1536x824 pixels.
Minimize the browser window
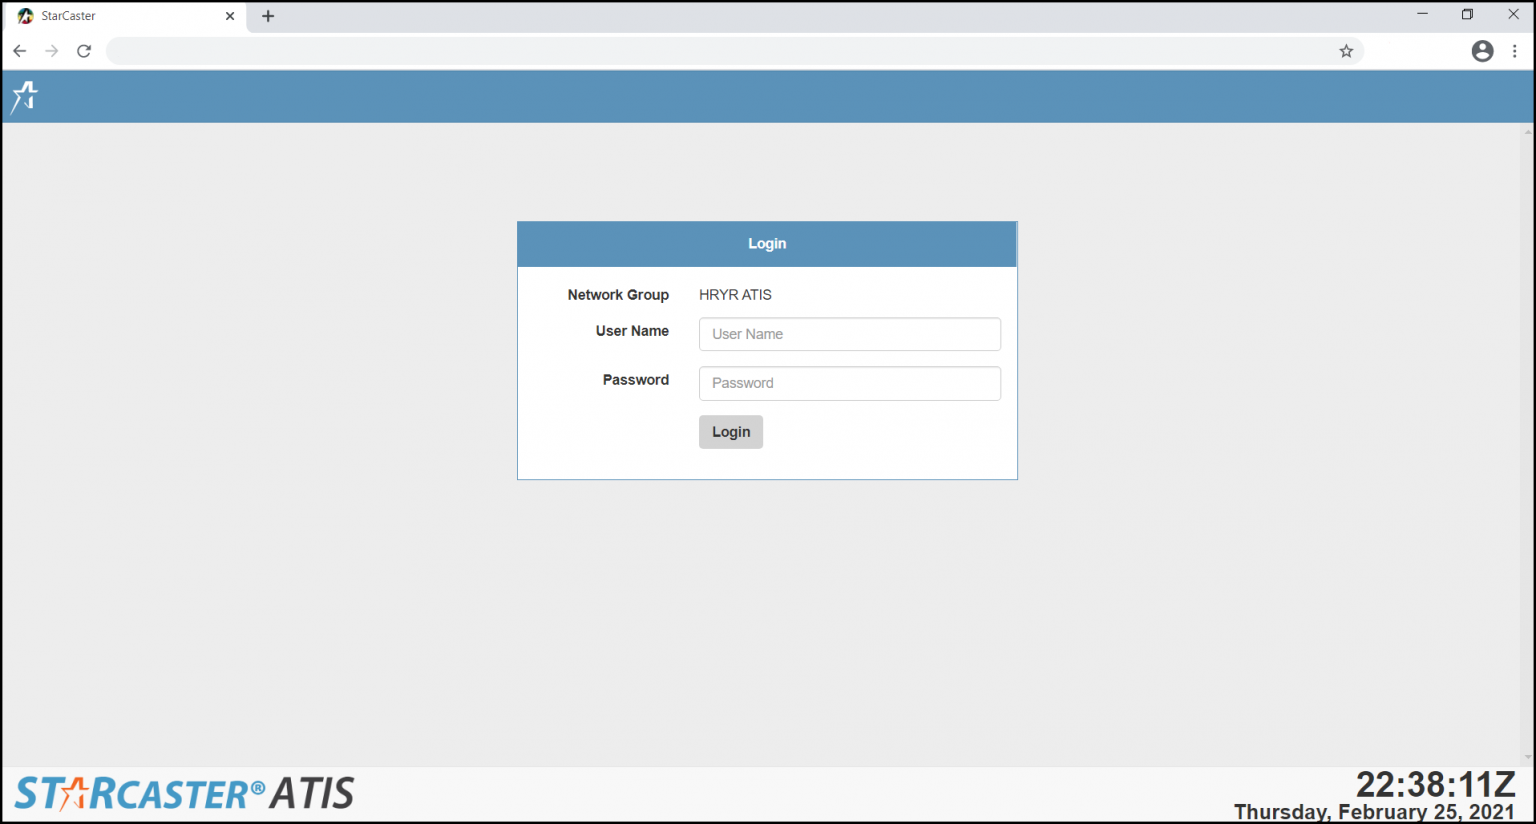click(1422, 14)
